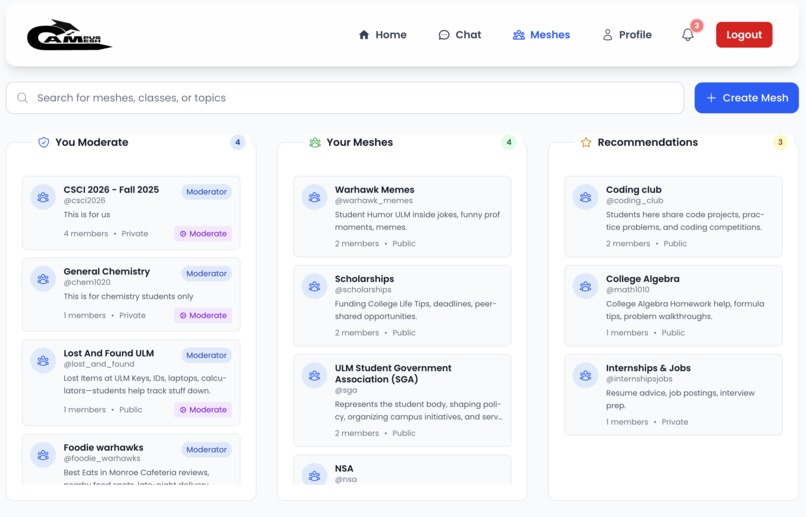
Task: Click the Coding club avatar icon
Action: (585, 197)
